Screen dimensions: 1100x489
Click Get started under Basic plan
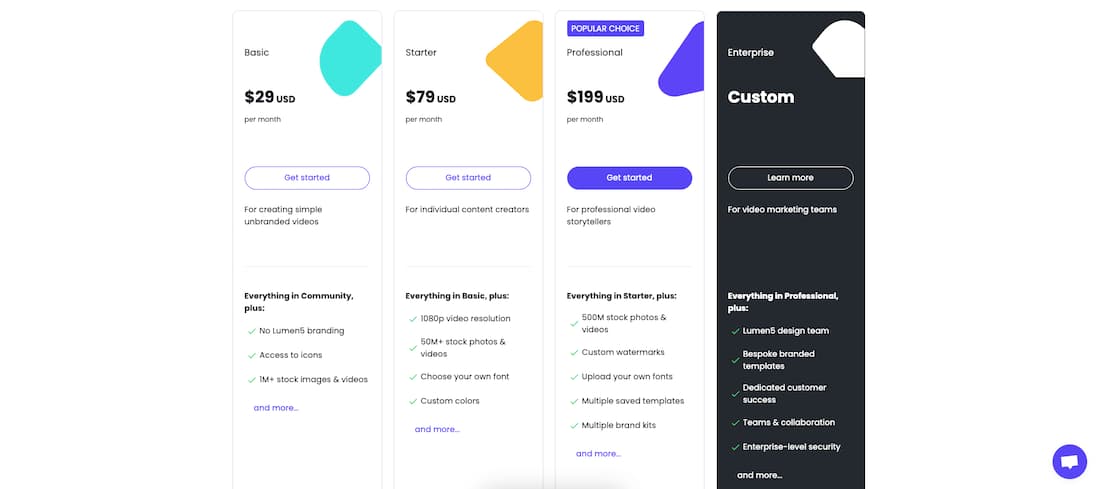(x=307, y=178)
